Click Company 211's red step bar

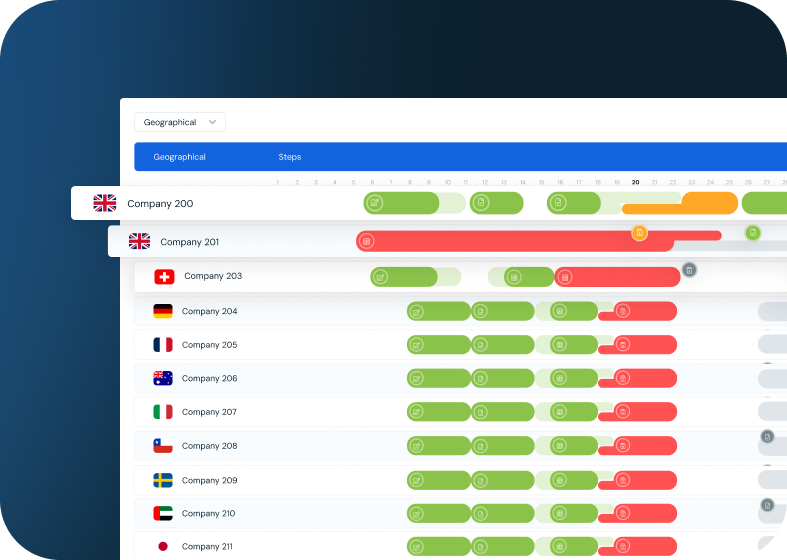(645, 546)
